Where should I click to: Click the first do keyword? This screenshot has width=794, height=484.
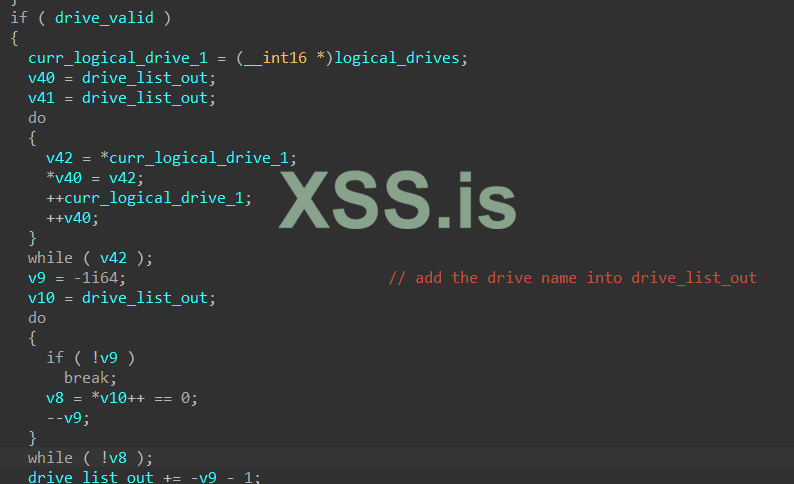pos(37,118)
